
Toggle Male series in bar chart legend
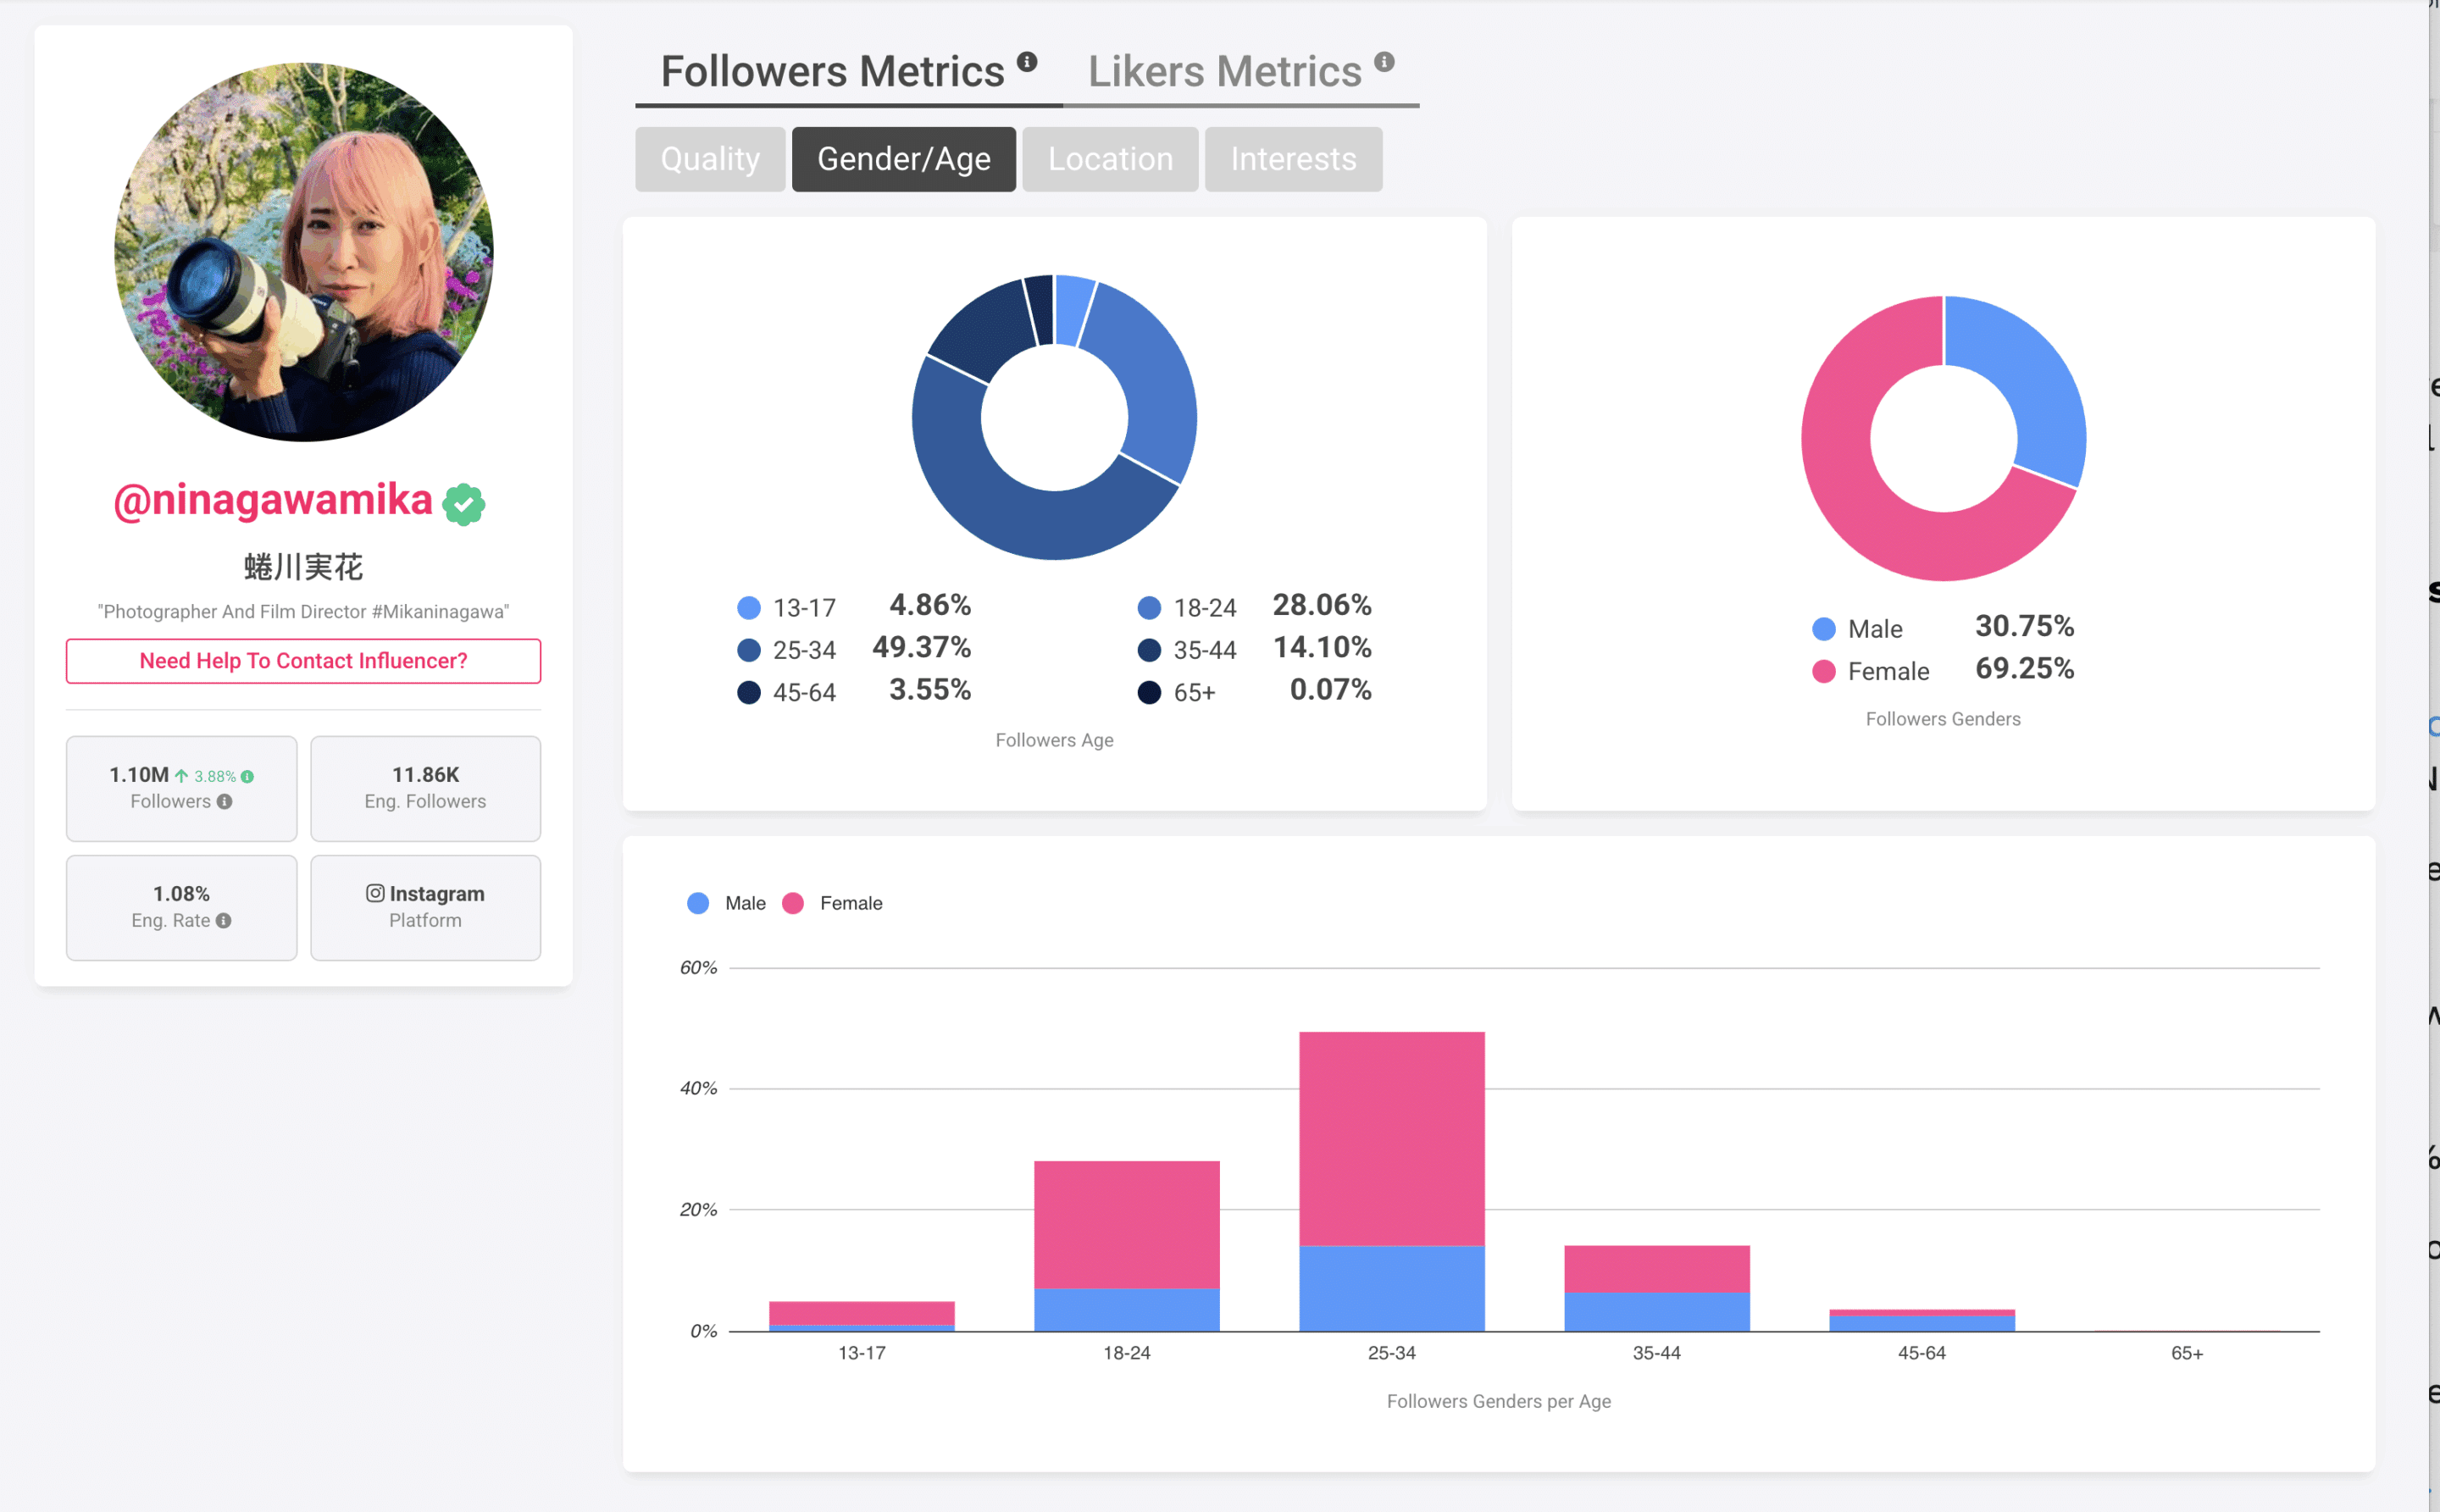pyautogui.click(x=699, y=903)
